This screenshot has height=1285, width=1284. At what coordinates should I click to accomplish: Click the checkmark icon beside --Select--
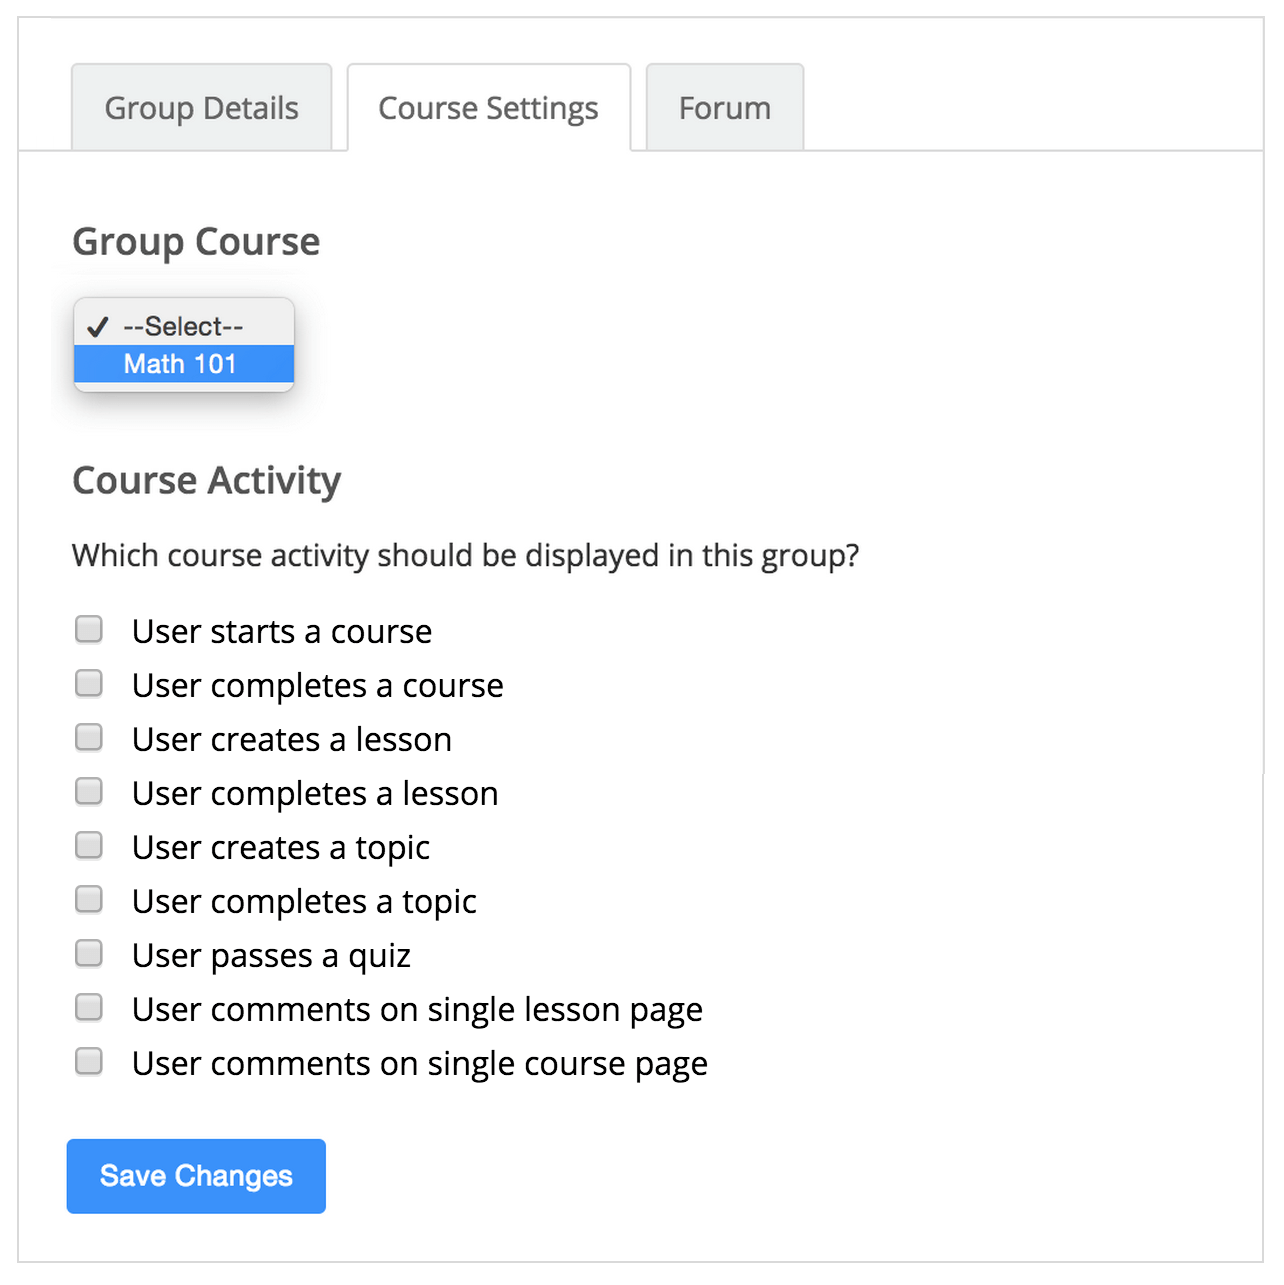pyautogui.click(x=98, y=327)
